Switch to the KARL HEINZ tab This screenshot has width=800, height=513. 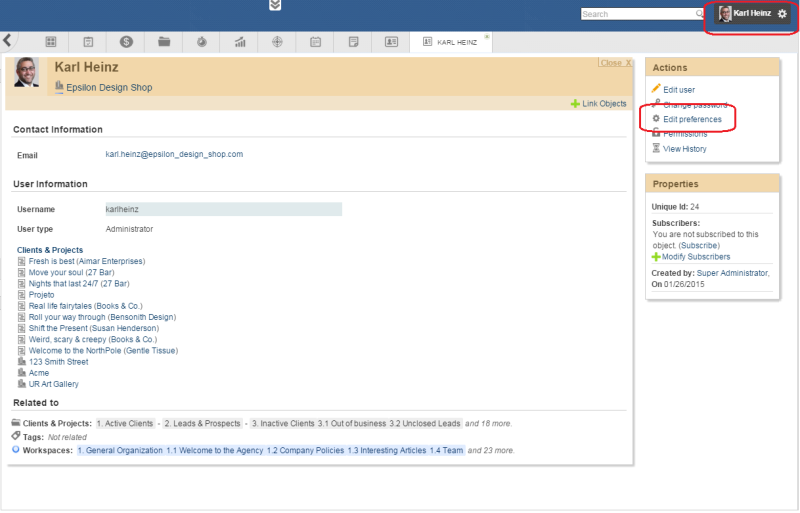(451, 42)
